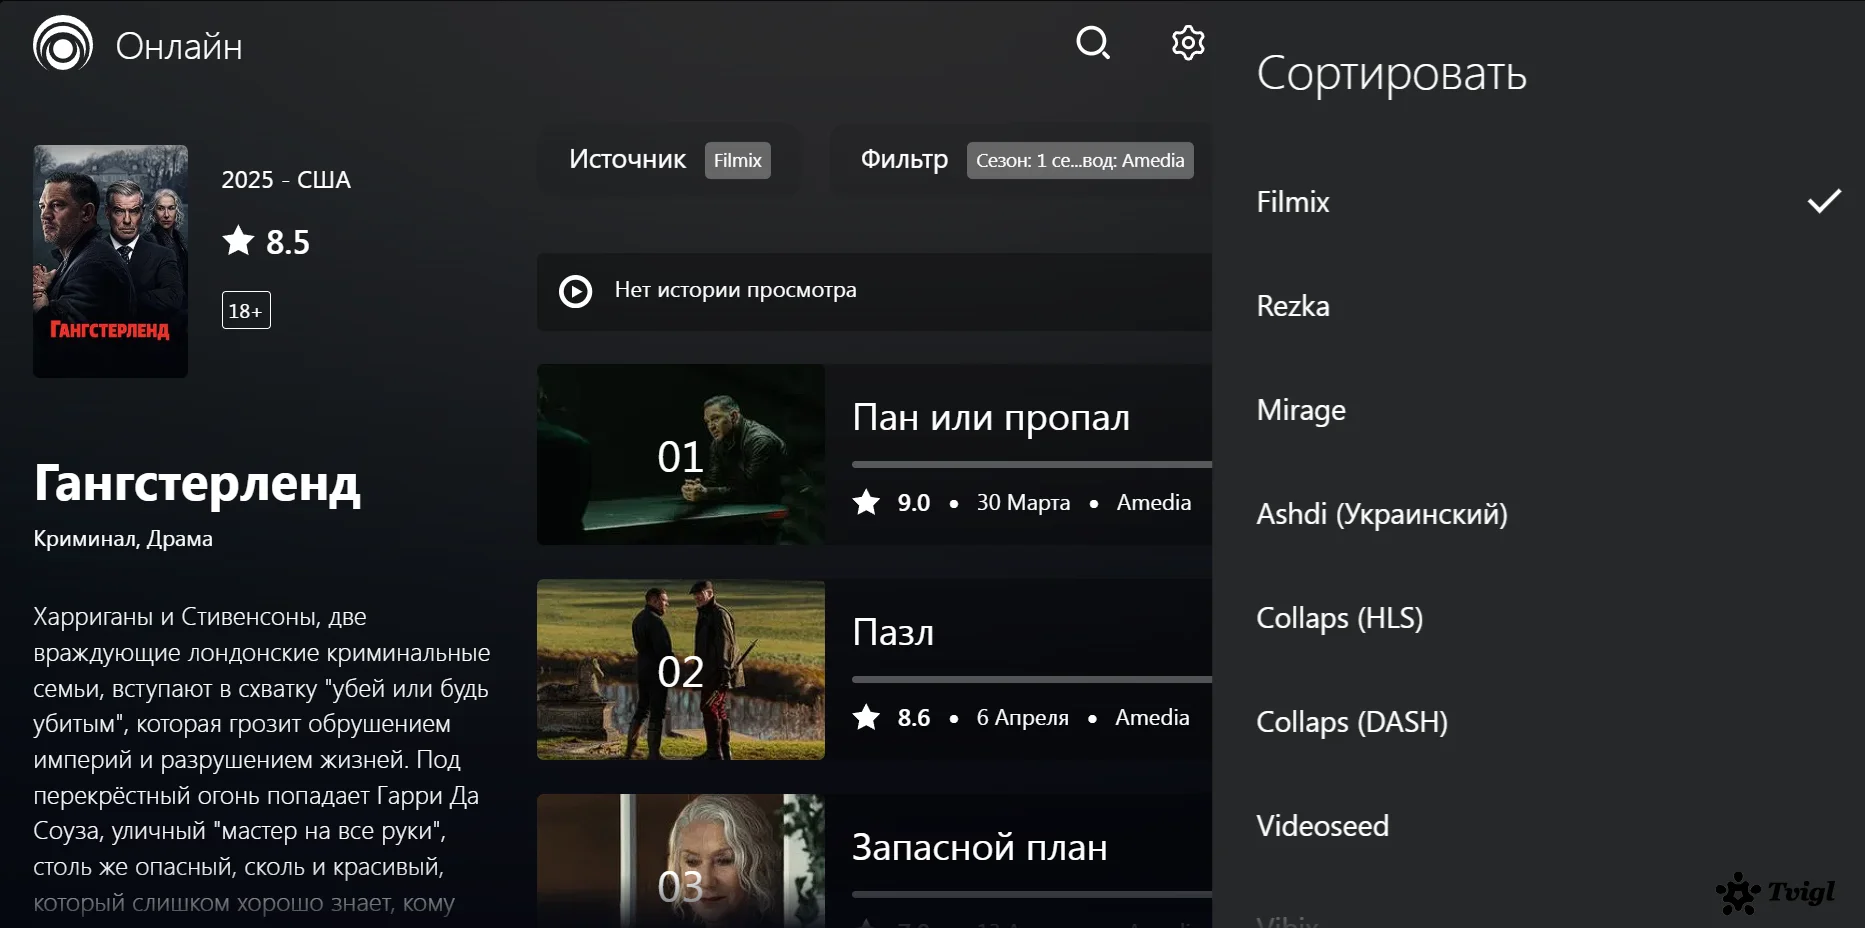Click the 18+ age rating badge
Image resolution: width=1865 pixels, height=928 pixels.
coord(246,310)
